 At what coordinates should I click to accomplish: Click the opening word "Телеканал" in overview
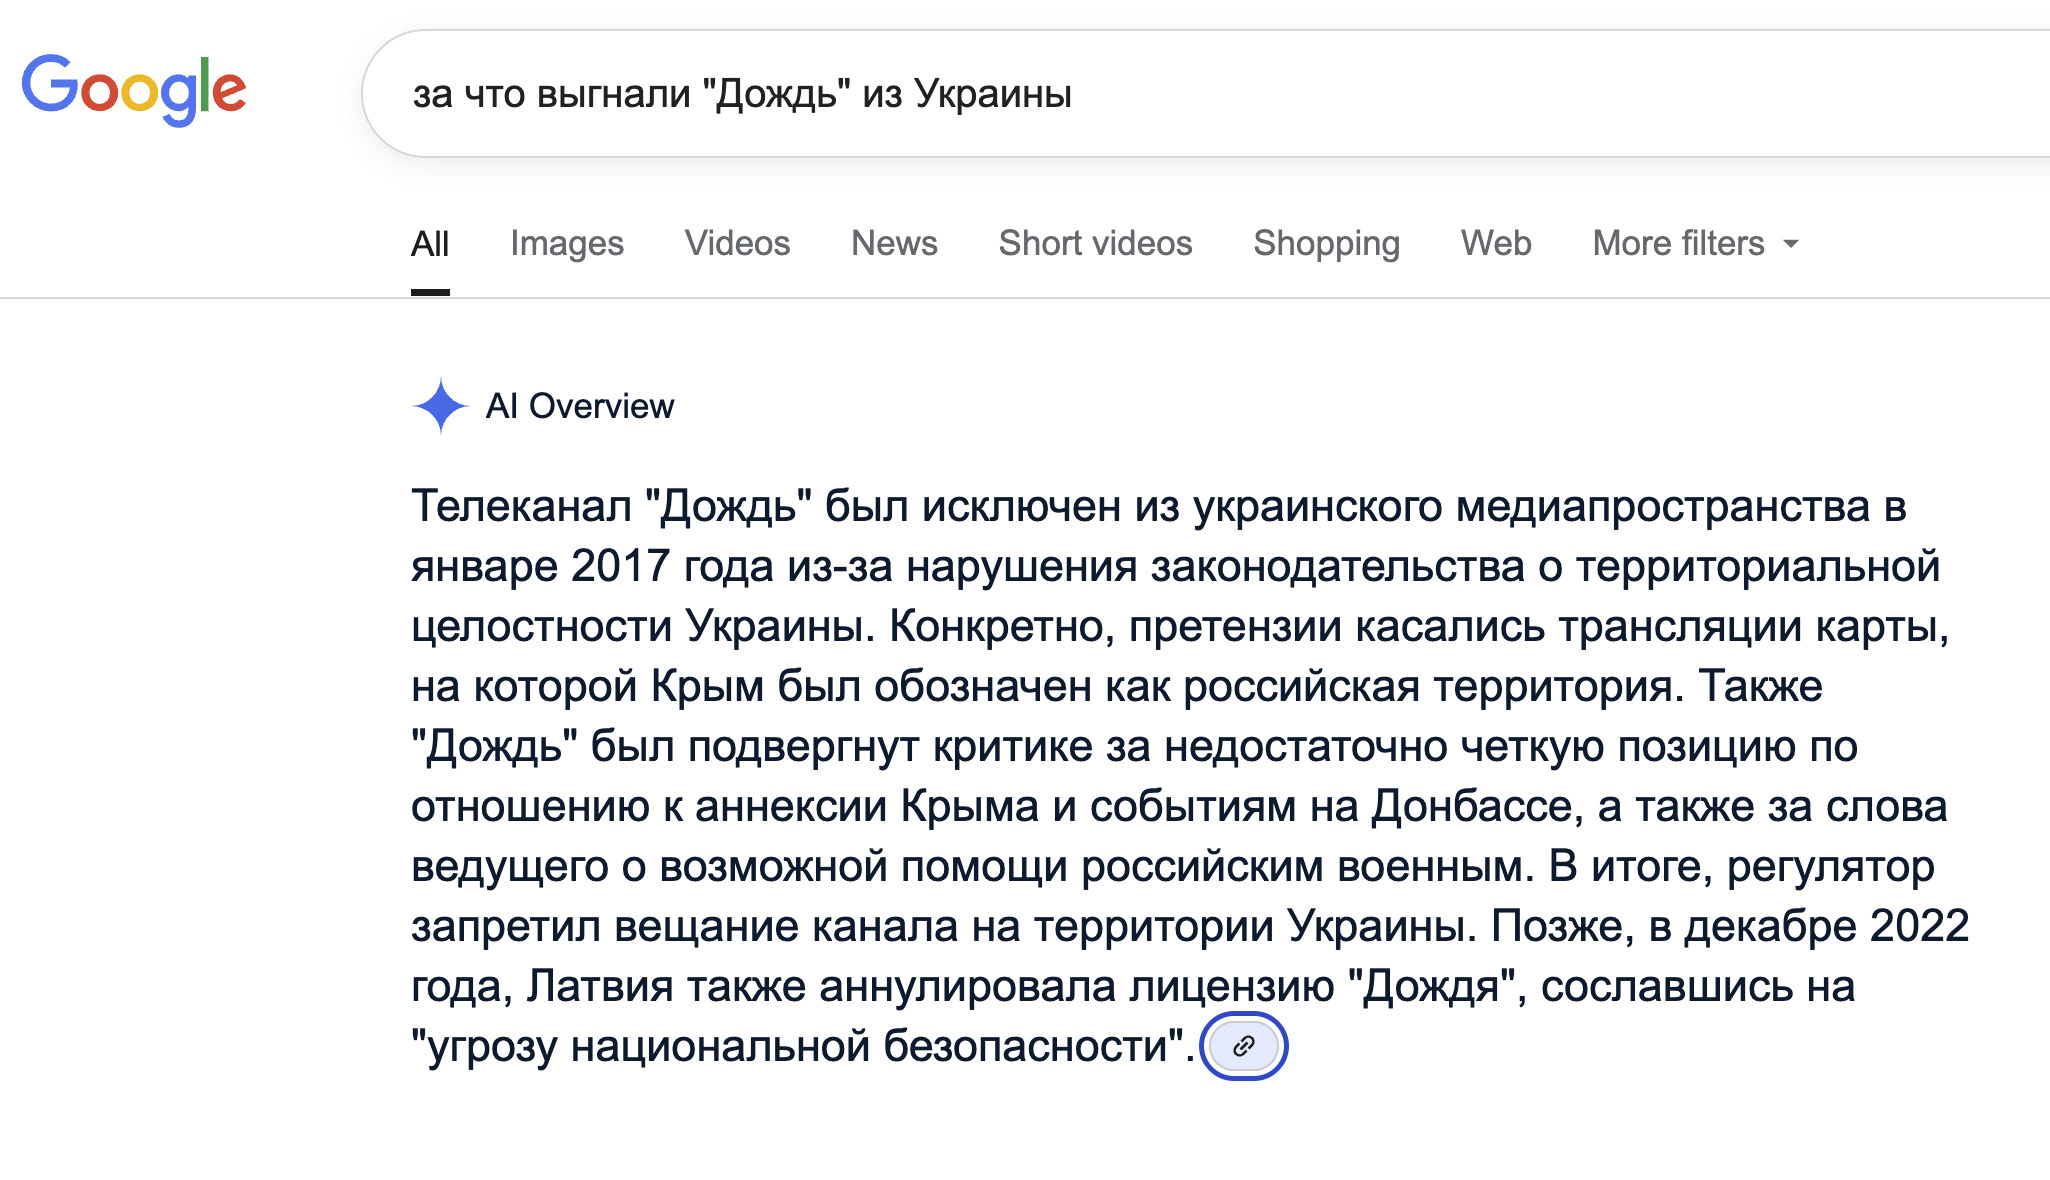coord(521,507)
